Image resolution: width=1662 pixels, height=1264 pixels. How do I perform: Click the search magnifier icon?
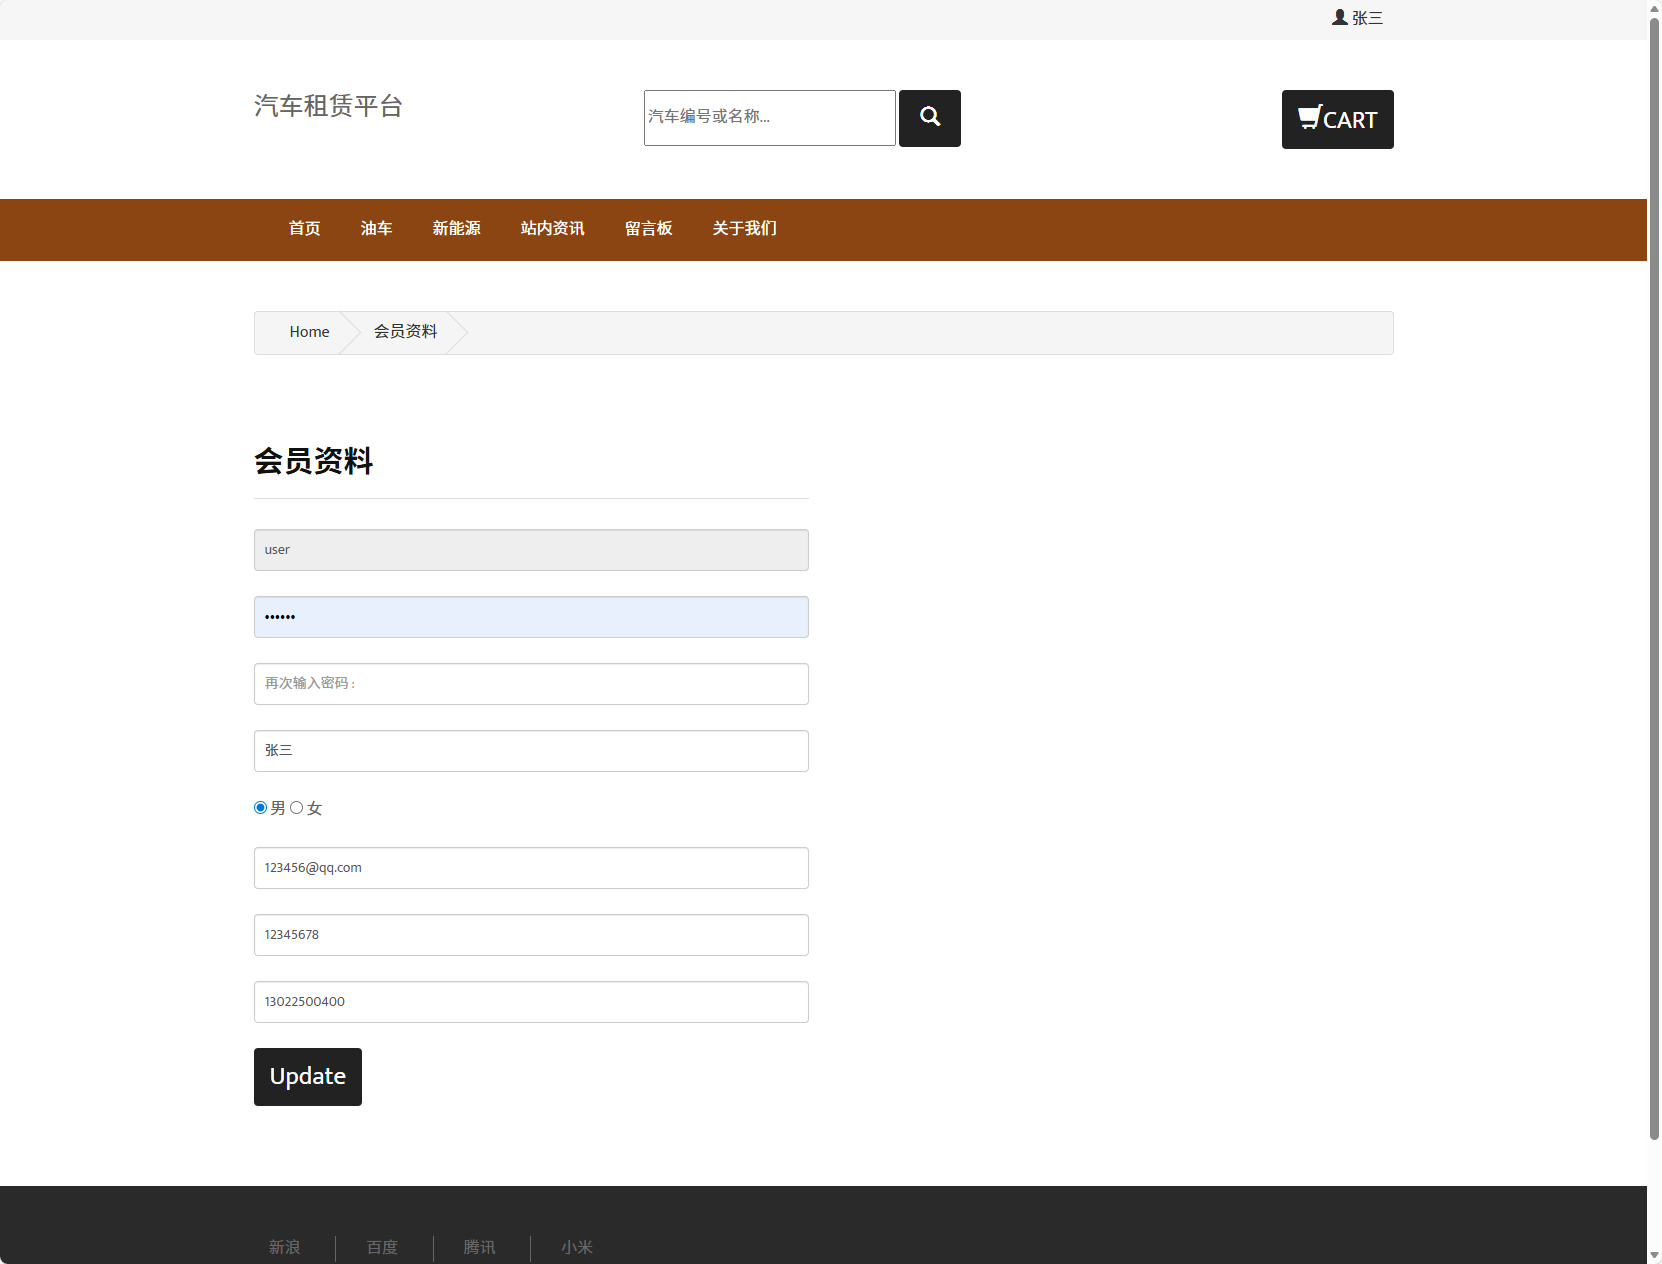click(x=929, y=118)
